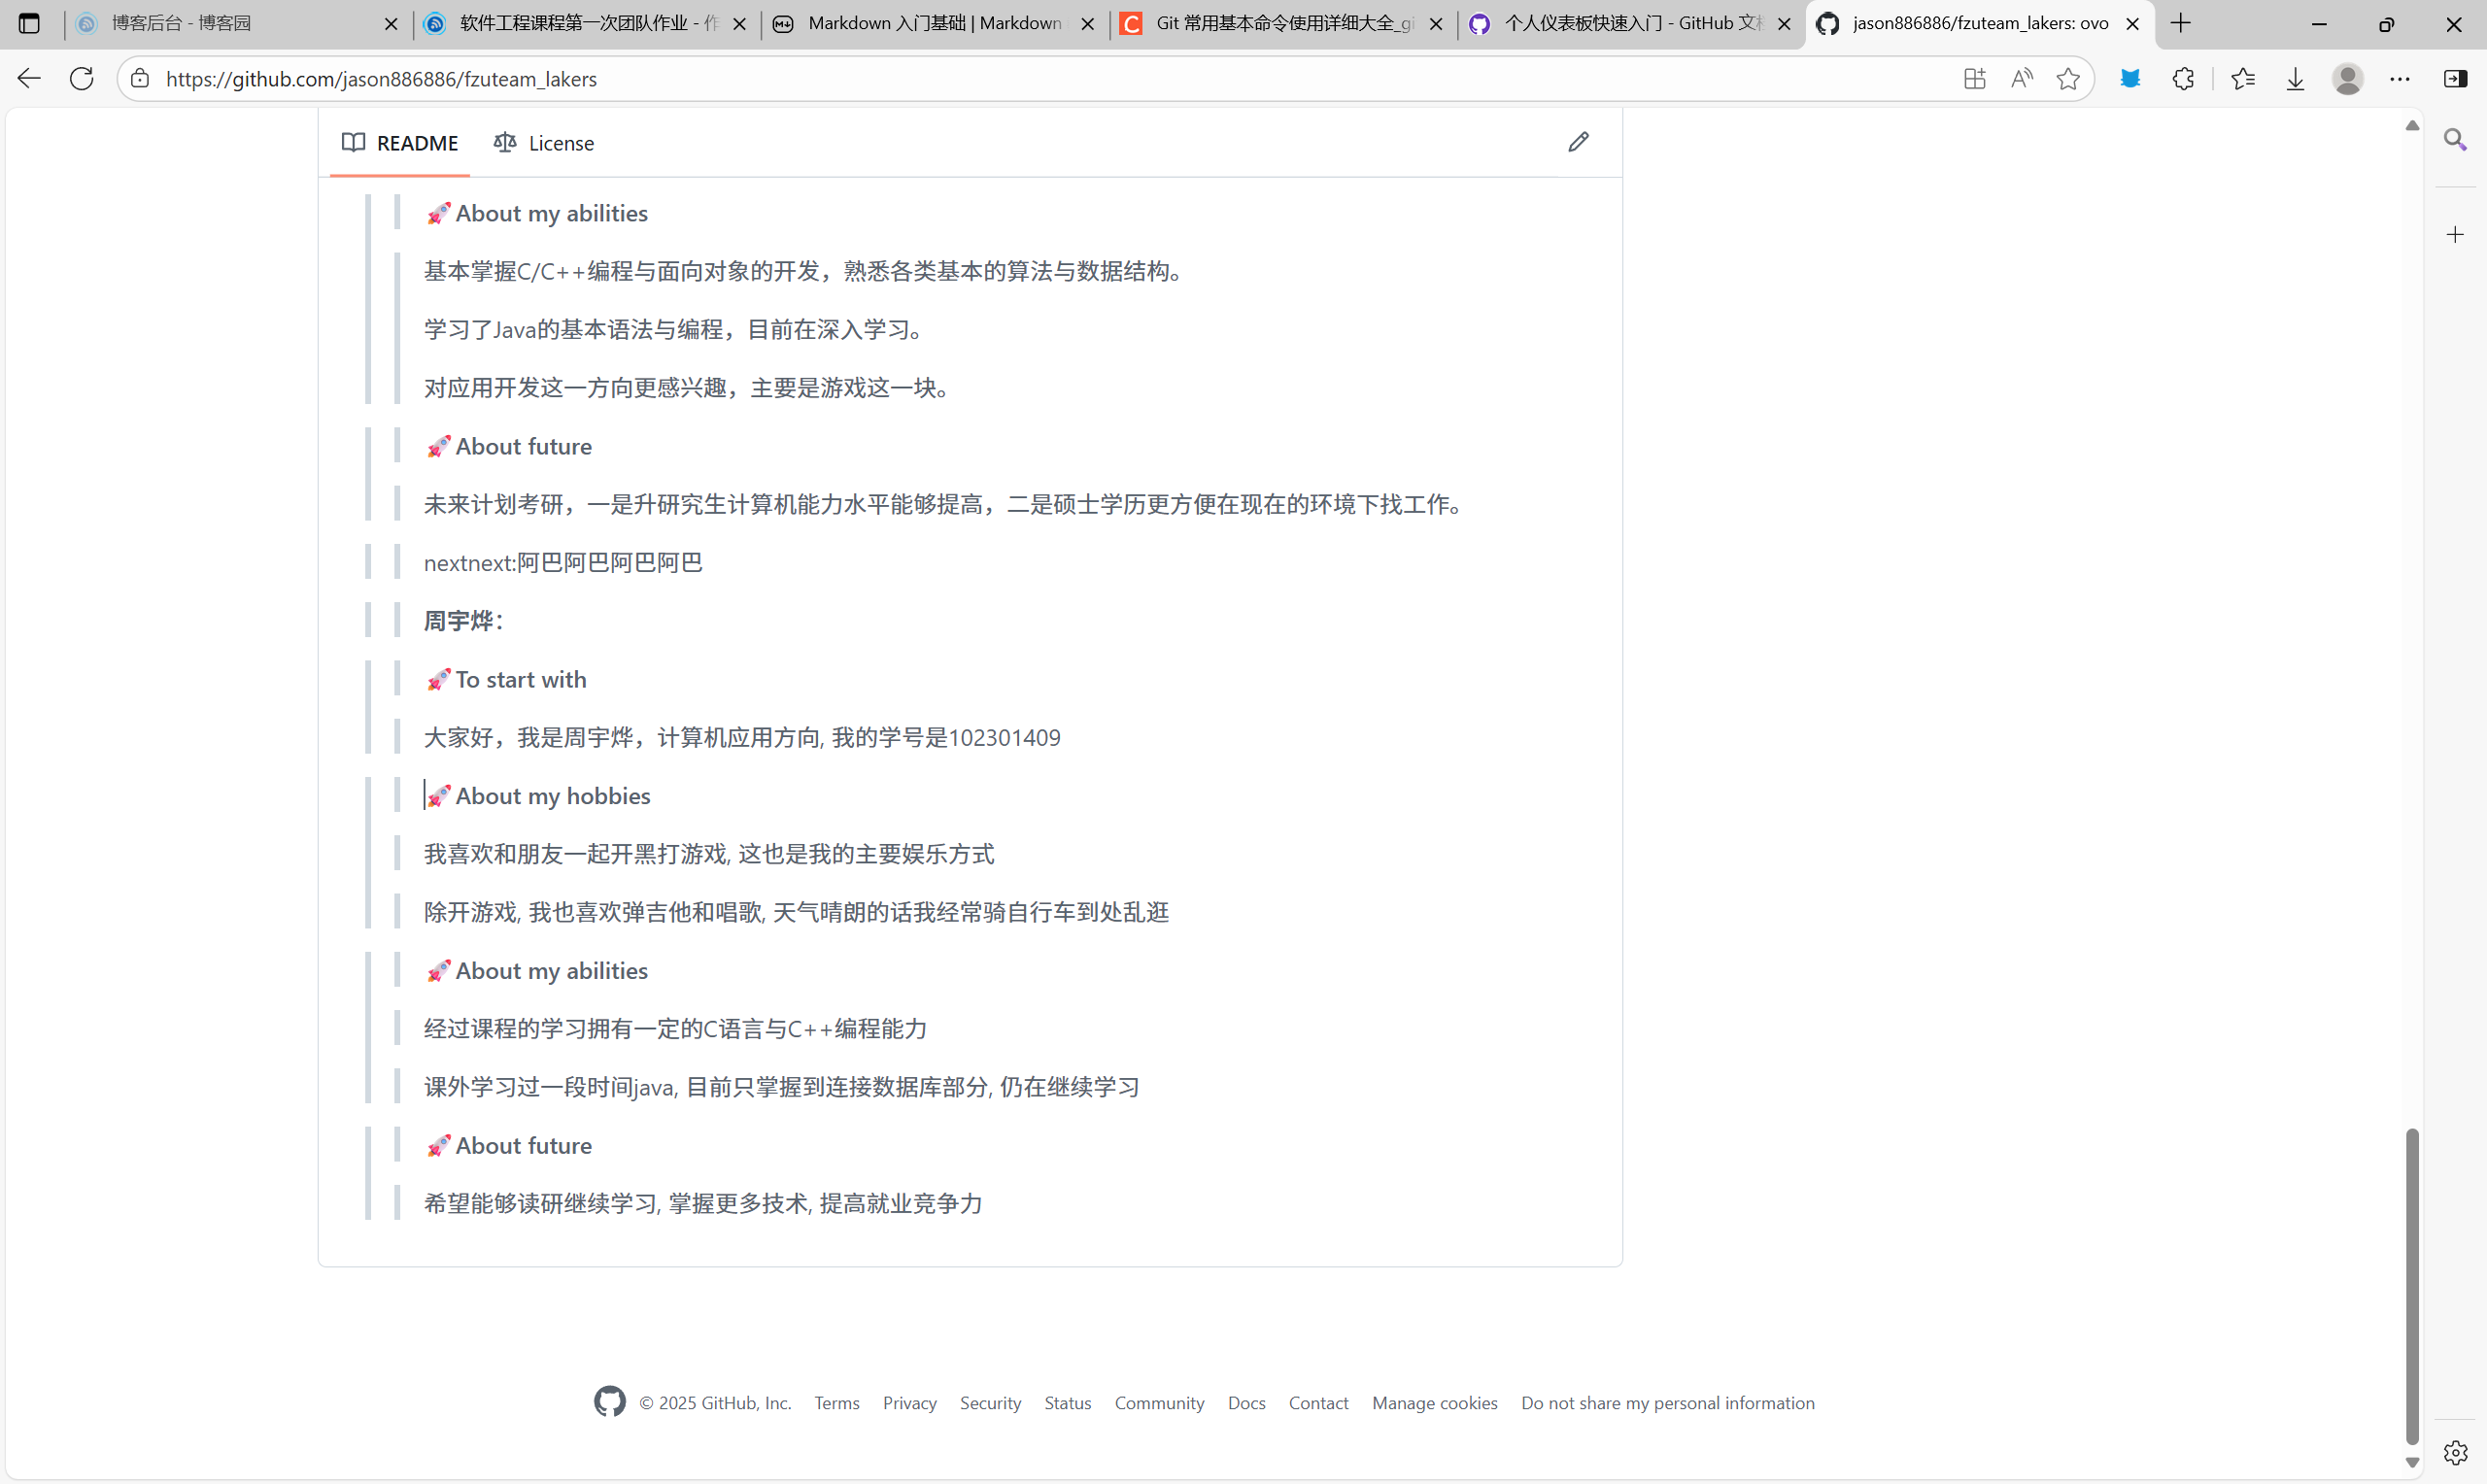
Task: Open the settings gear at bottom right
Action: [2456, 1451]
